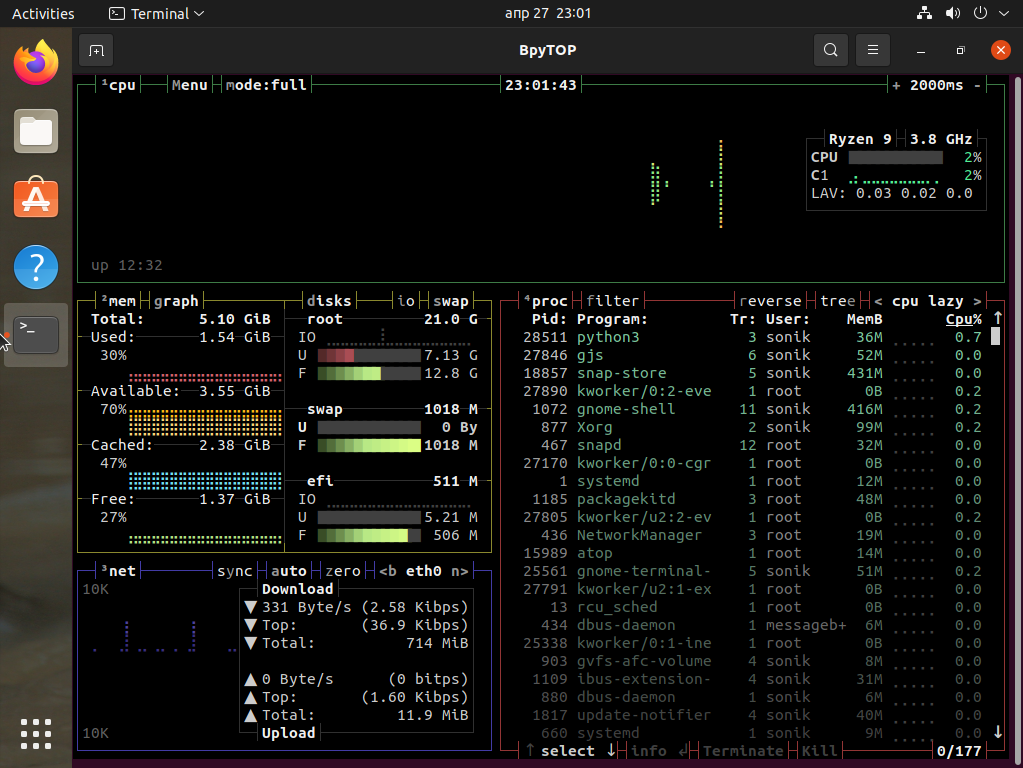Toggle auto scaling in net panel
1023x768 pixels.
point(289,571)
